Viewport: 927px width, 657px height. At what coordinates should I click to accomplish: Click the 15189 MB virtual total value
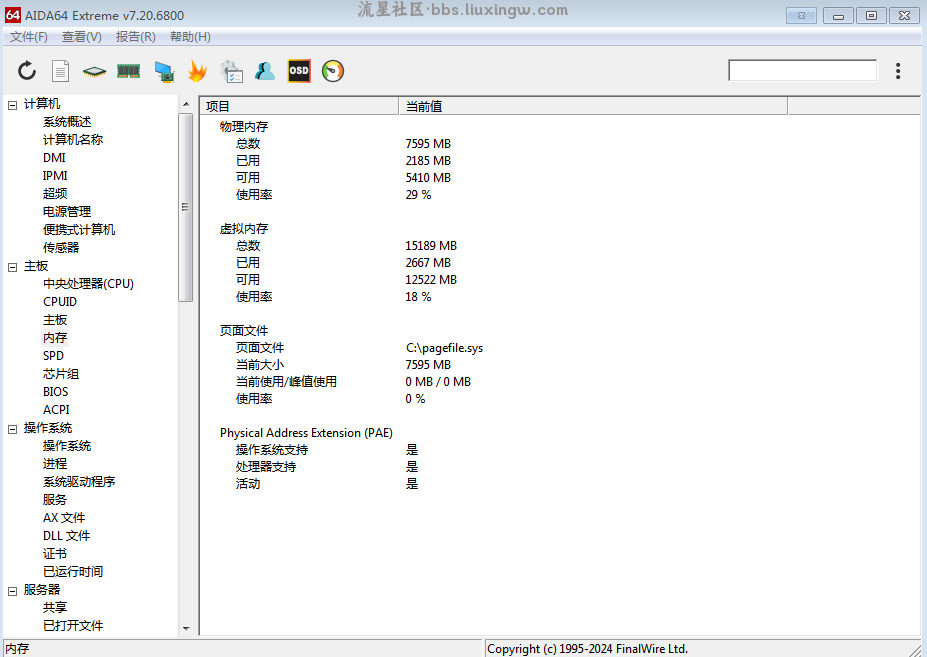pos(431,245)
